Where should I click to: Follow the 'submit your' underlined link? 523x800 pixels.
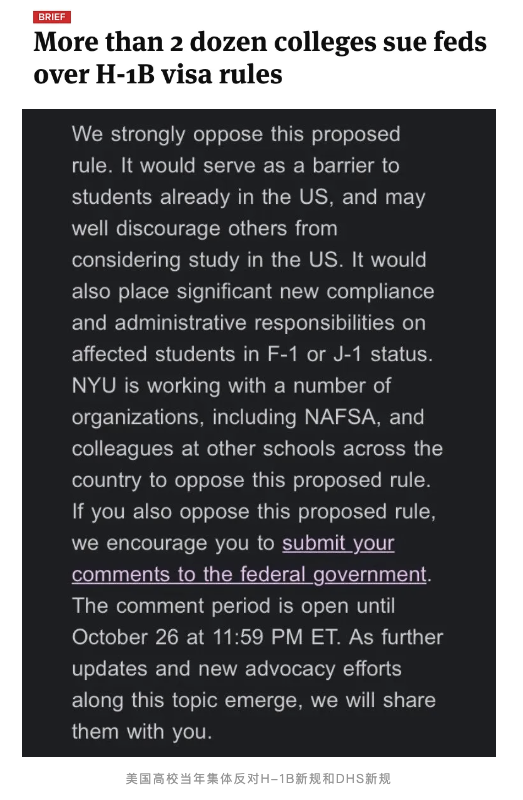point(338,543)
